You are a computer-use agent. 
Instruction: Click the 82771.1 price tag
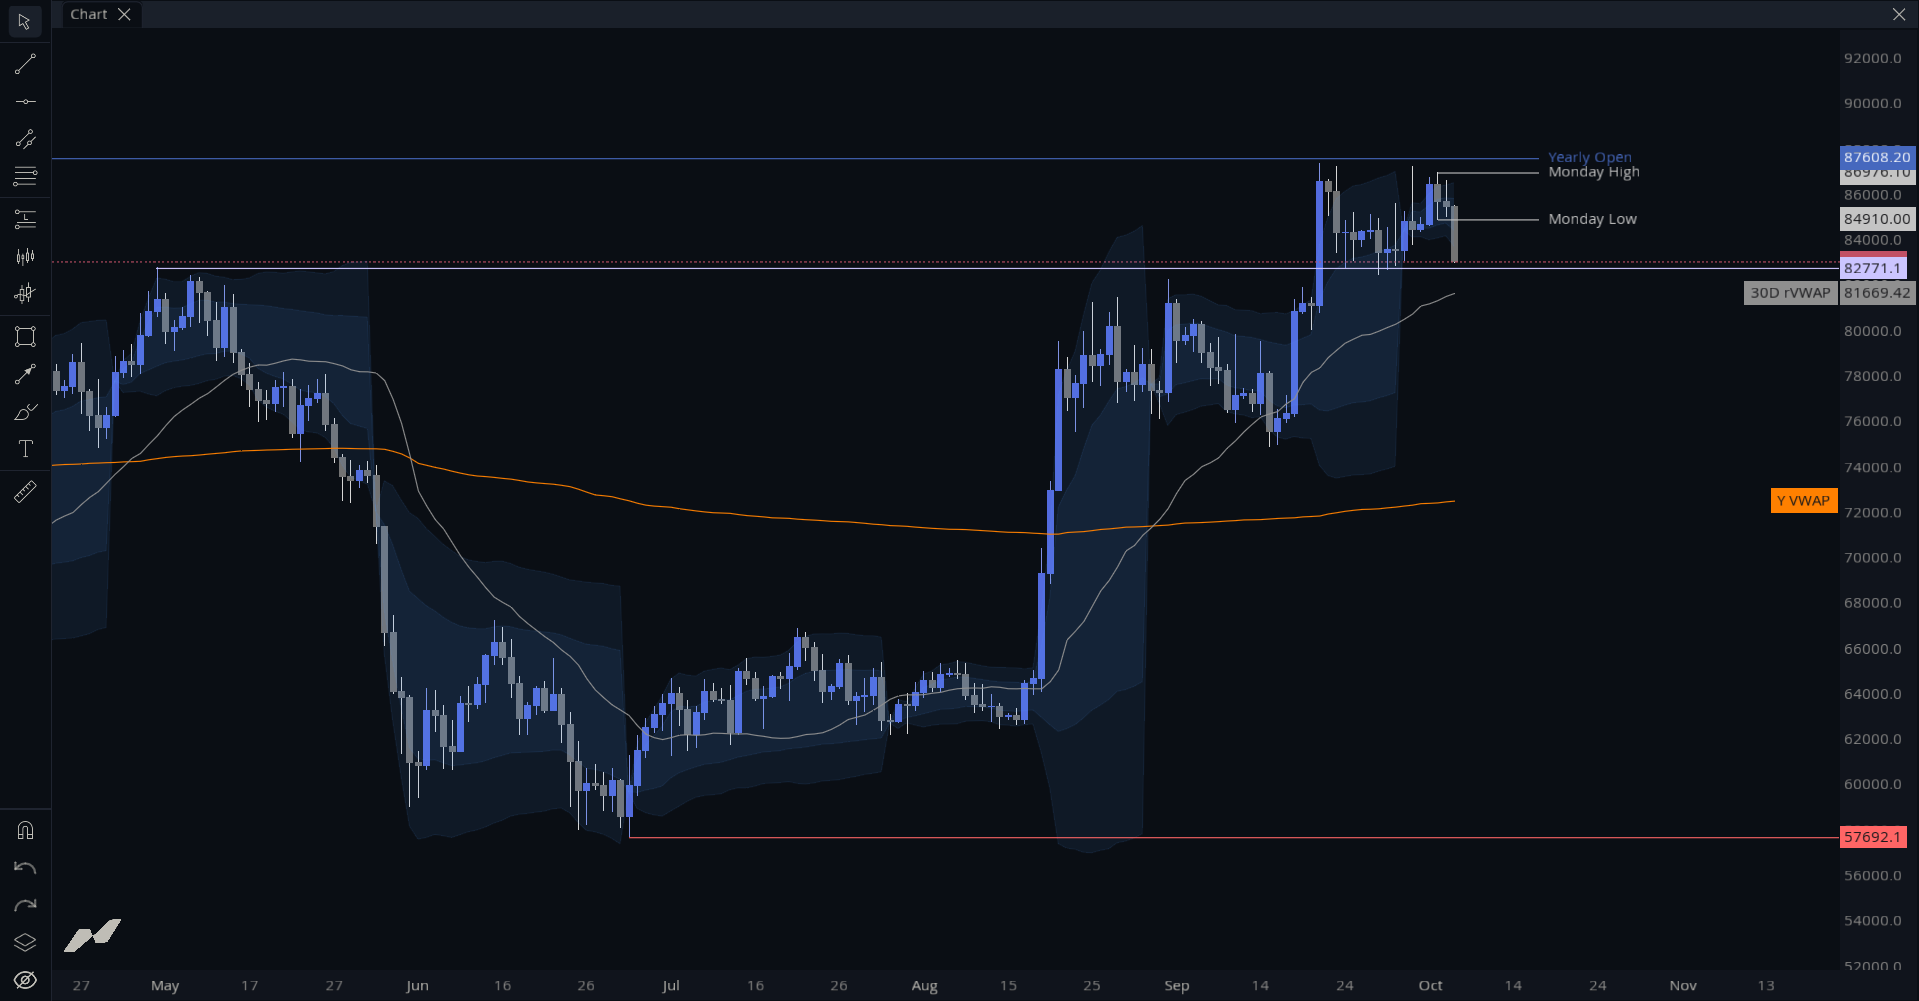[x=1873, y=268]
